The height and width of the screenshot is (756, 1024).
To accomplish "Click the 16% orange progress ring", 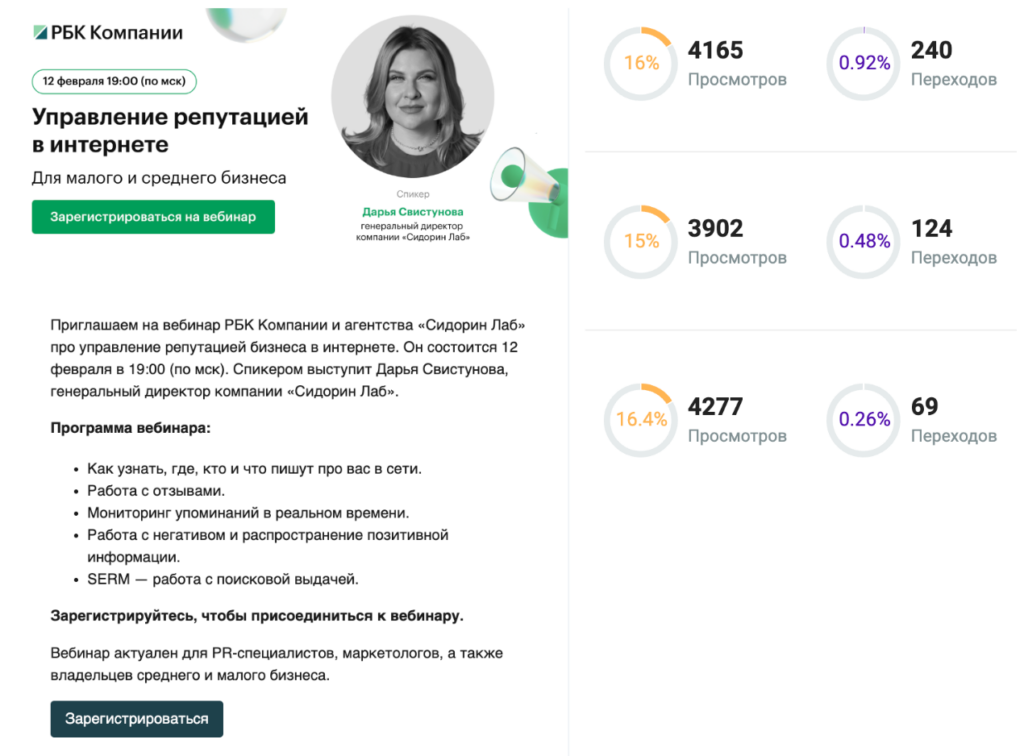I will pyautogui.click(x=641, y=63).
